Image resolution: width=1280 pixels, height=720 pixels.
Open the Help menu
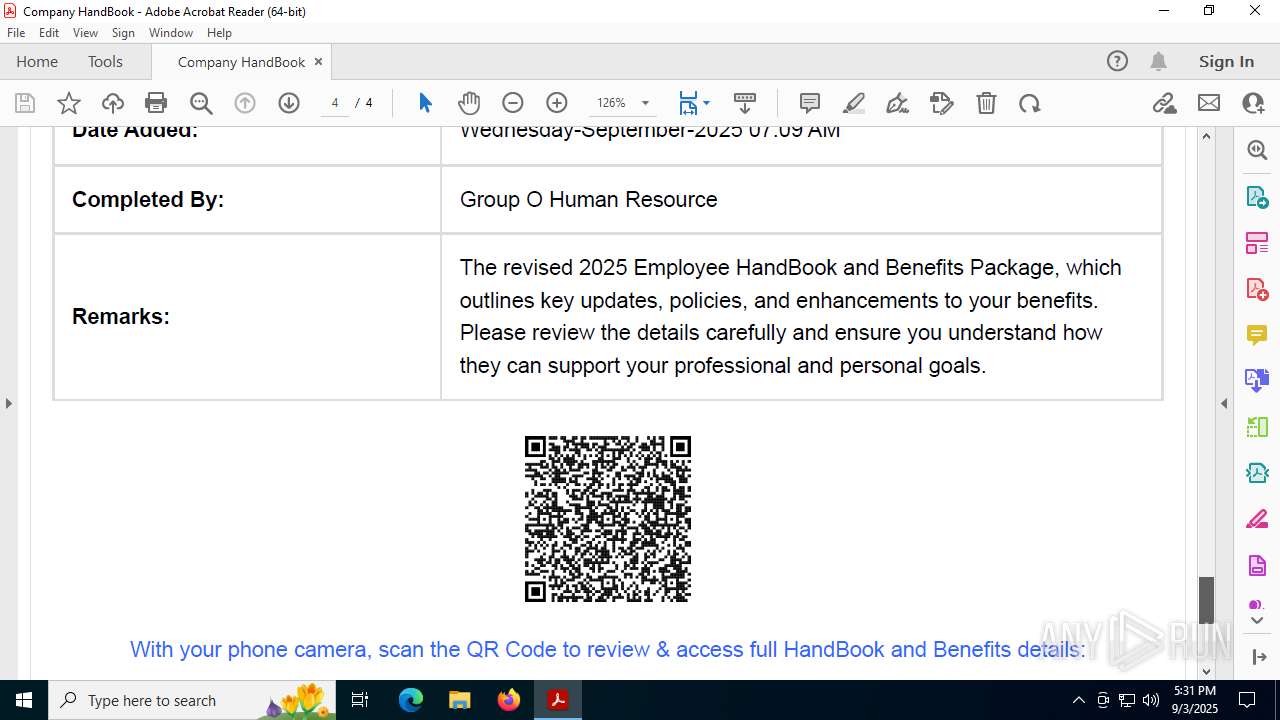(219, 33)
